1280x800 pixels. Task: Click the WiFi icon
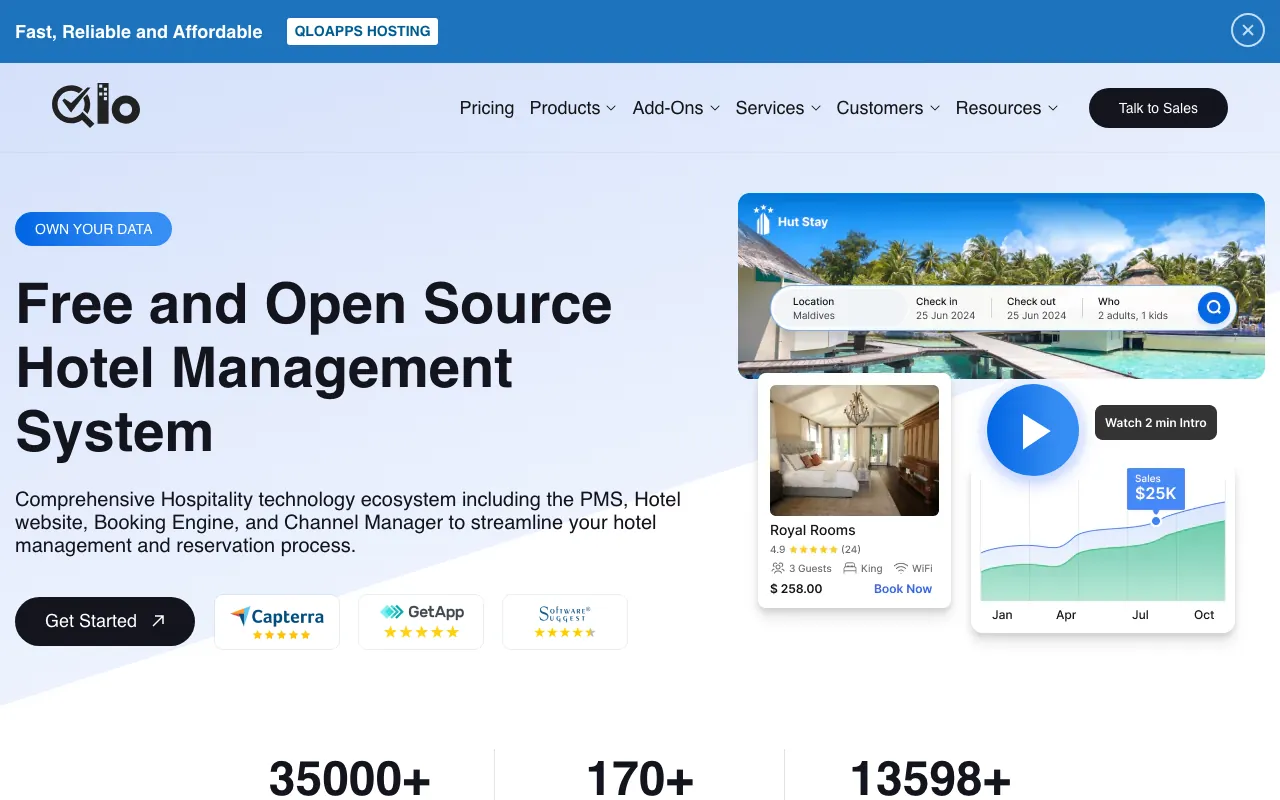point(901,568)
